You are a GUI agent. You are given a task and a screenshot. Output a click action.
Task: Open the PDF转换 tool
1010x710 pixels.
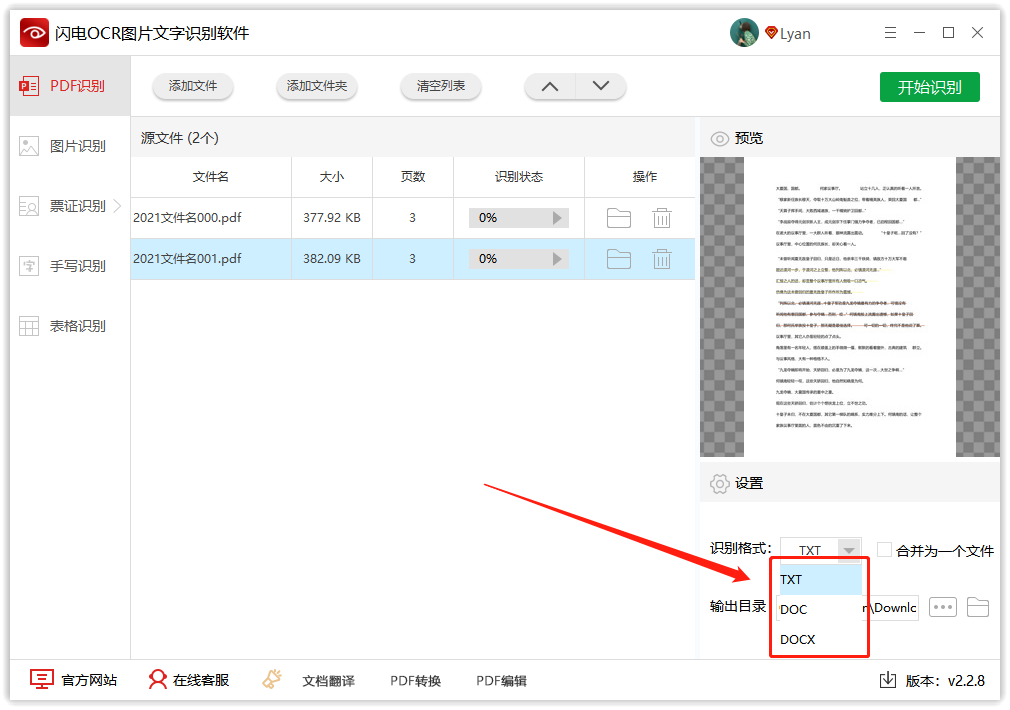tap(415, 681)
